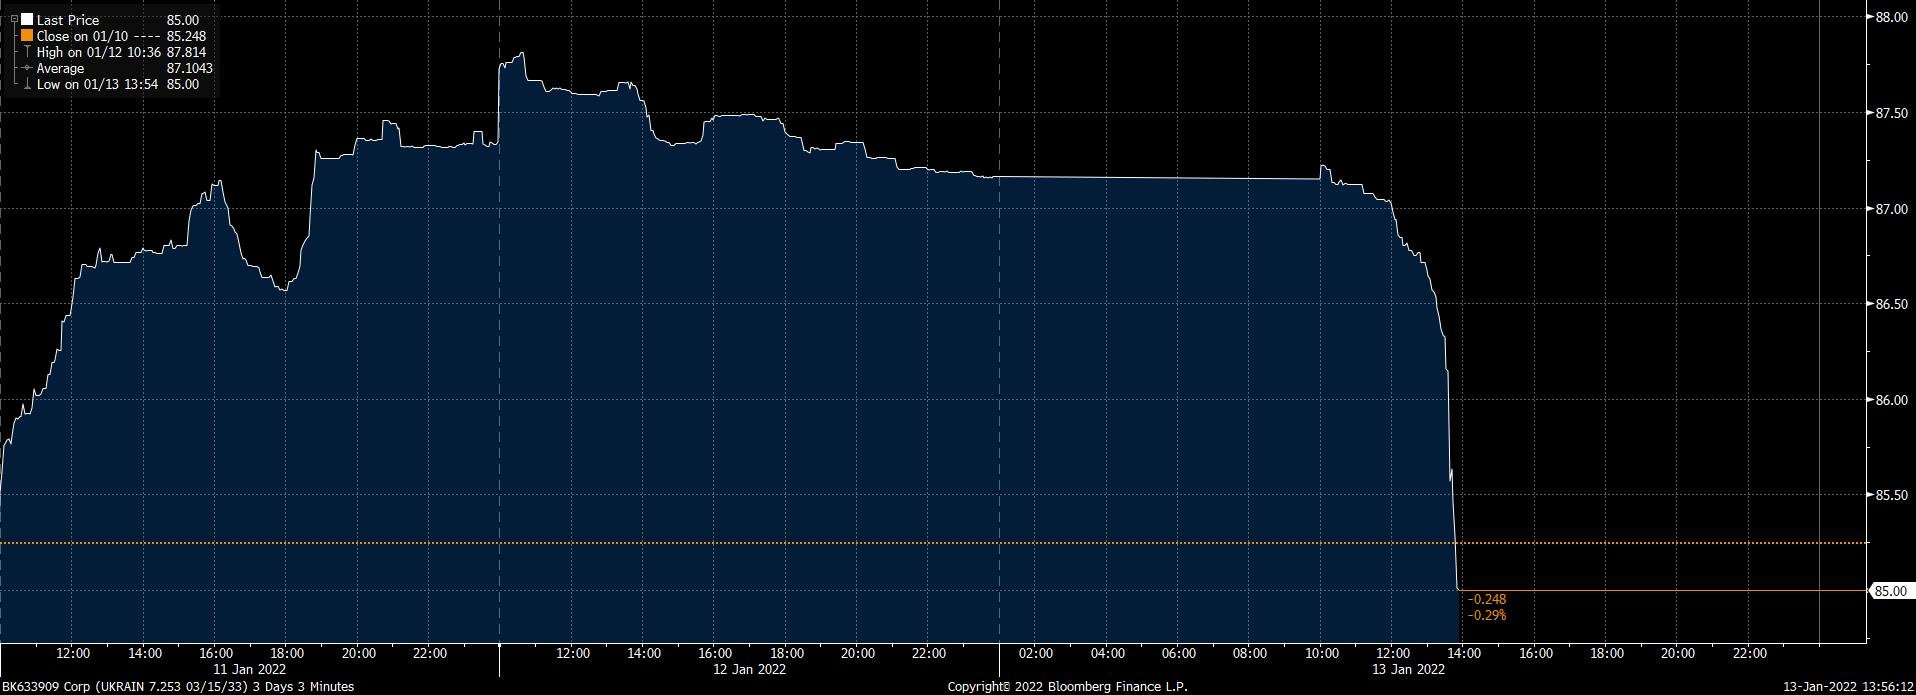Select the Low marker icon in legend

27,85
